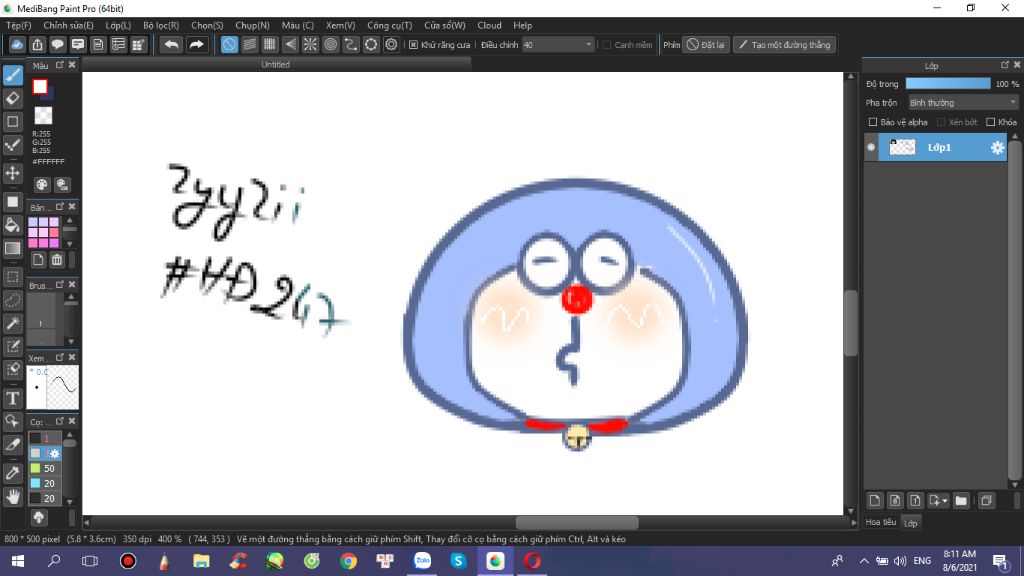The height and width of the screenshot is (576, 1024).
Task: Click the cloud save icon
Action: click(17, 44)
